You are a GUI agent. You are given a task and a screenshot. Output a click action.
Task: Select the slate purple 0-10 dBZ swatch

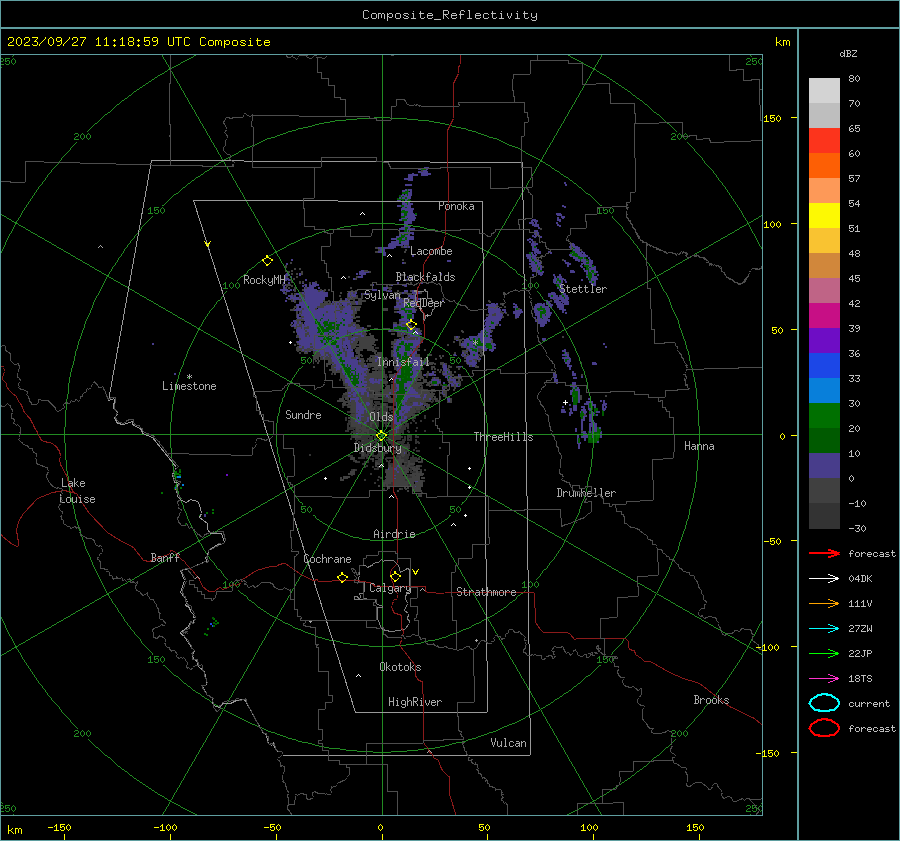pyautogui.click(x=824, y=466)
